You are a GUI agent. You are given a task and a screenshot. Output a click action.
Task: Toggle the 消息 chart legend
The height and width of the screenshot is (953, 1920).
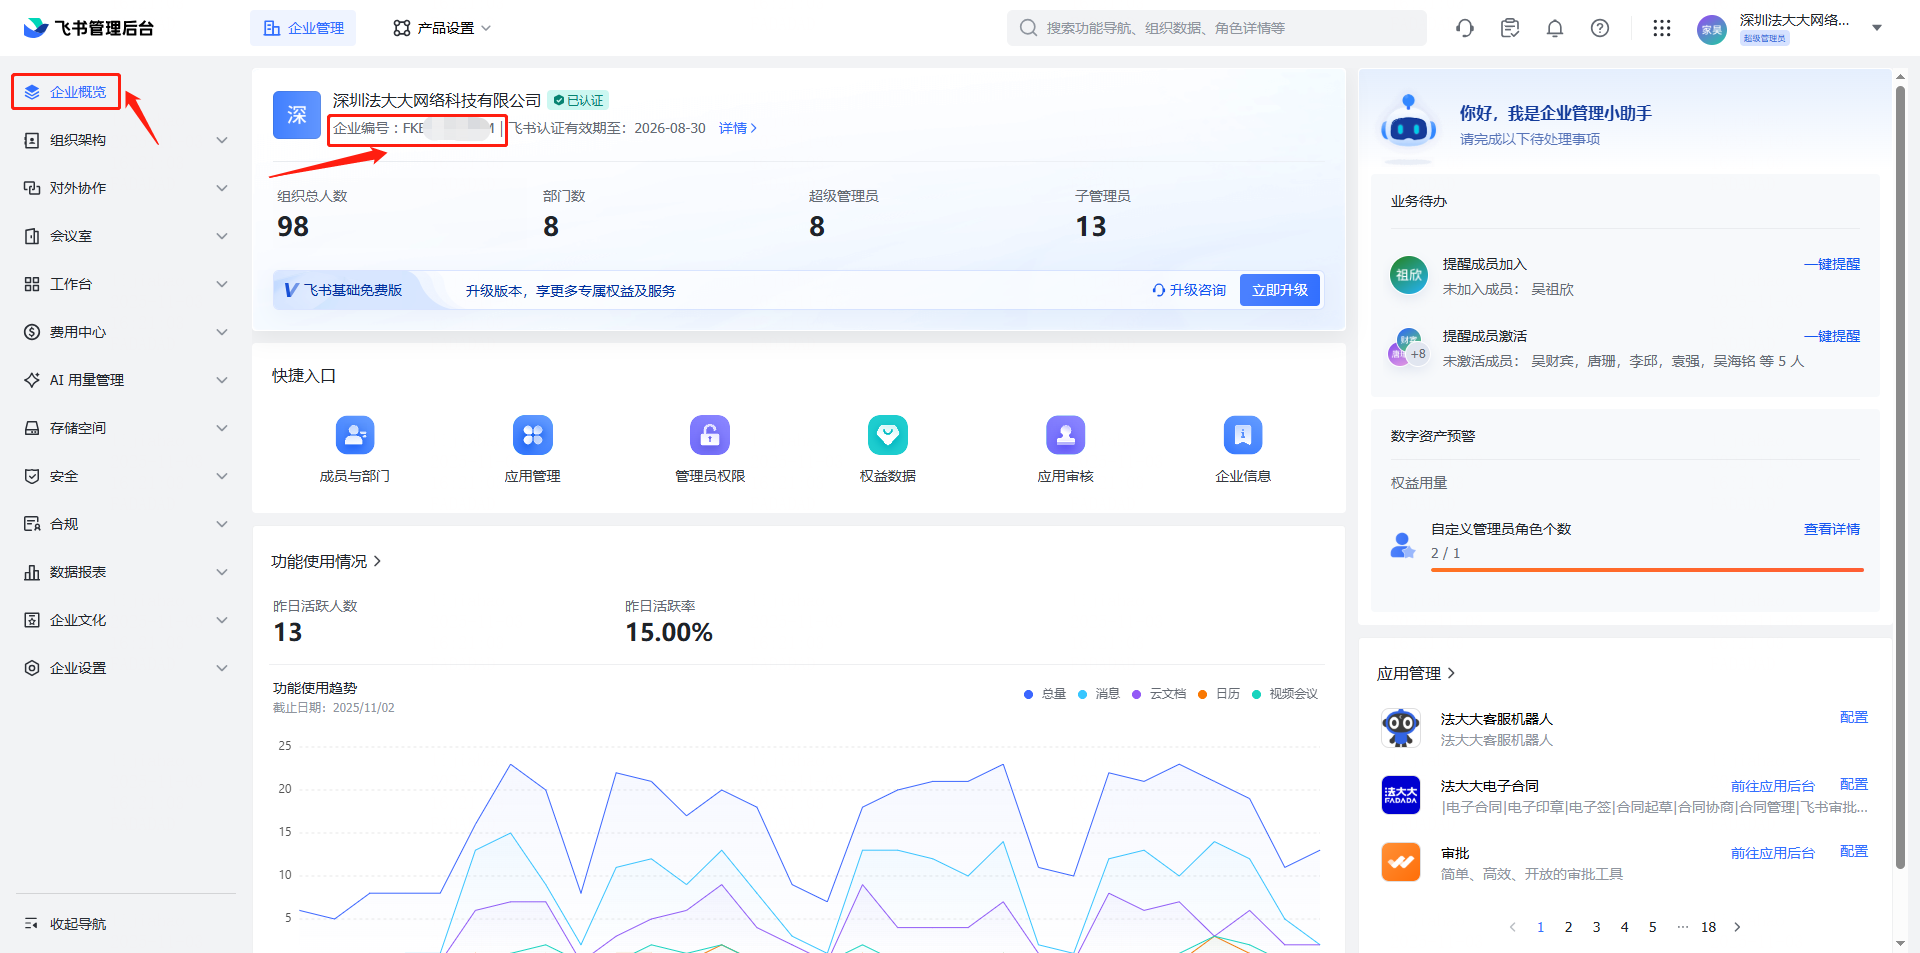pyautogui.click(x=1099, y=694)
